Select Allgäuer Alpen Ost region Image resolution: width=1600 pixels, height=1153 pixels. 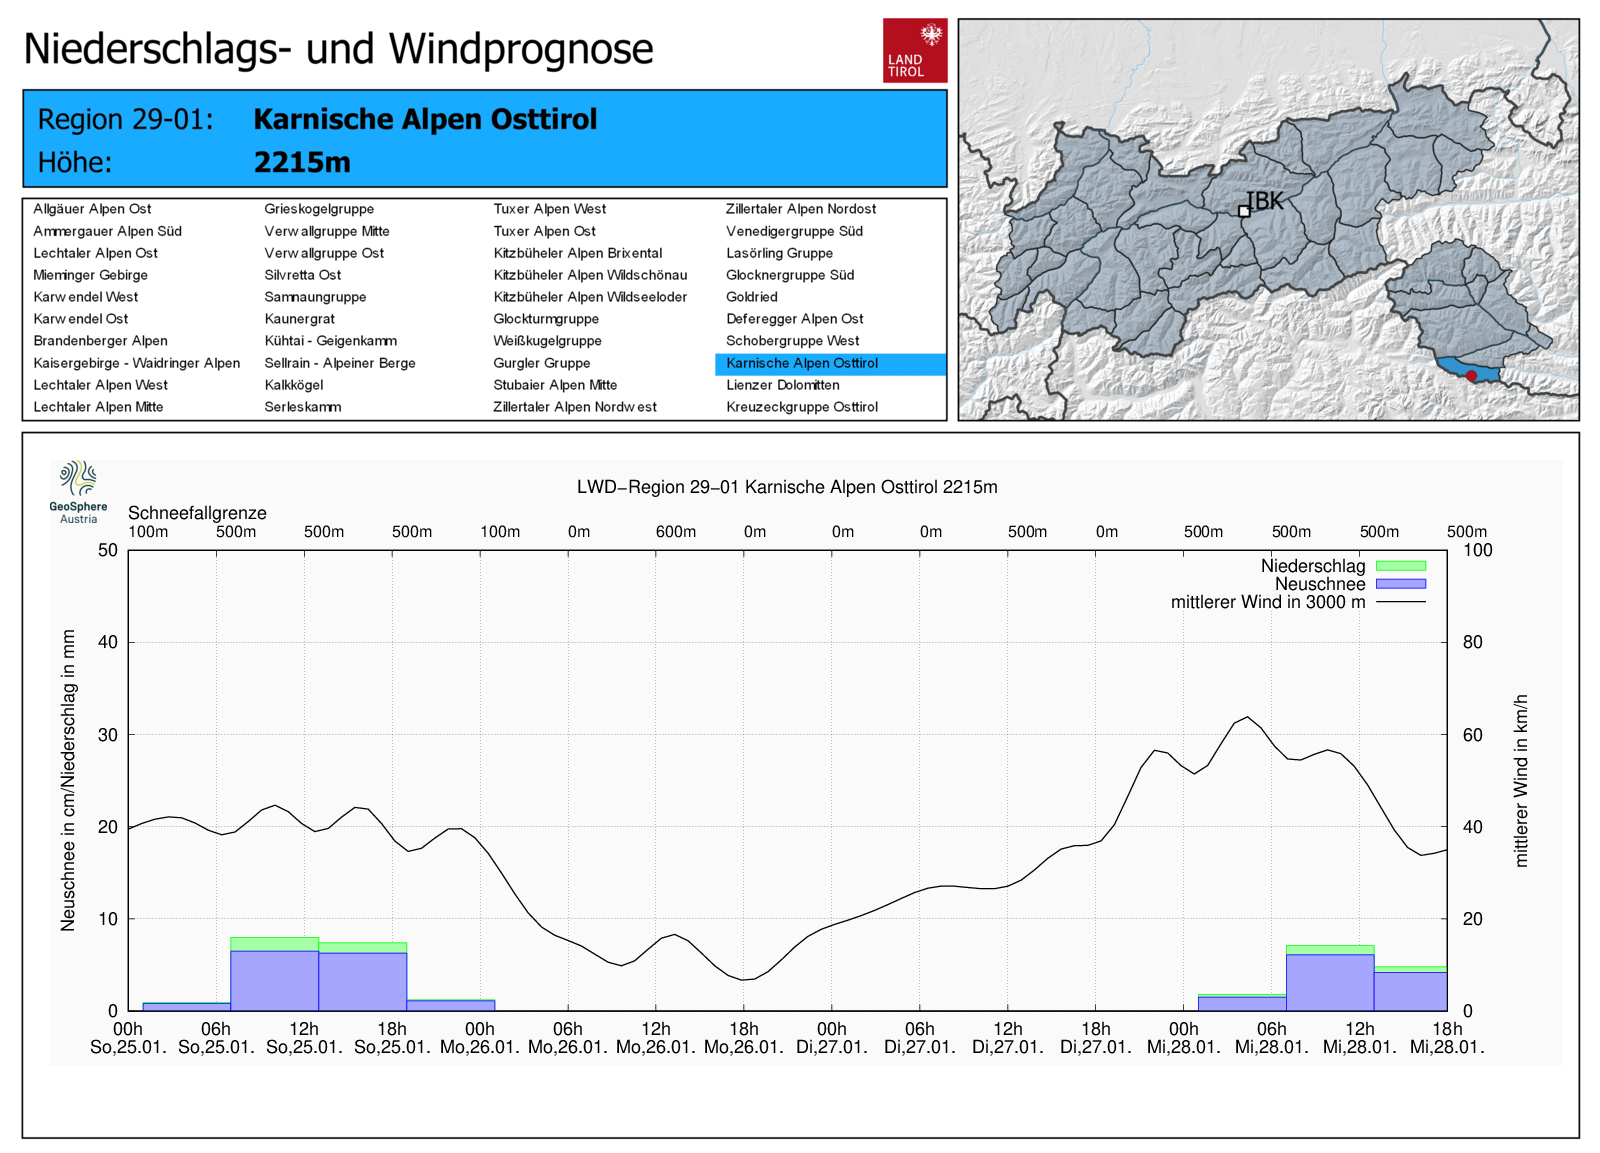(92, 209)
